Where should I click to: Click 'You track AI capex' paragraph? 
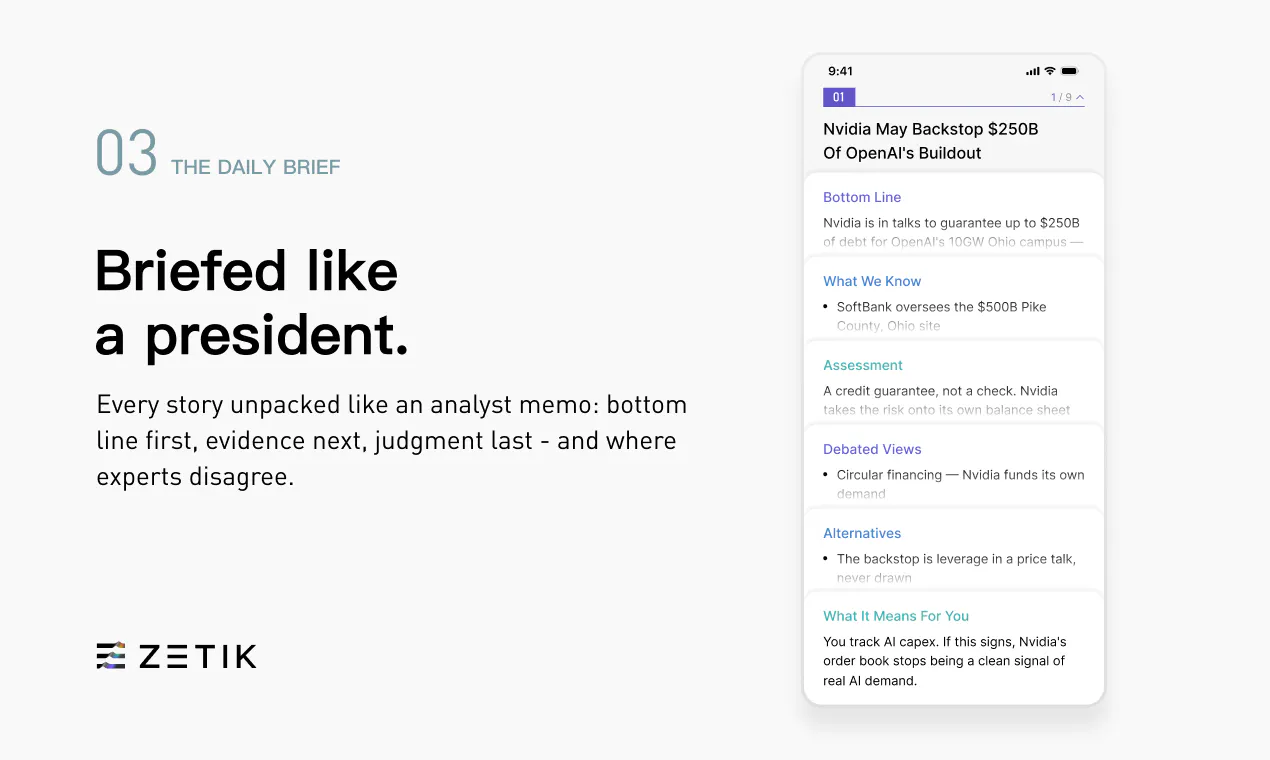[945, 661]
